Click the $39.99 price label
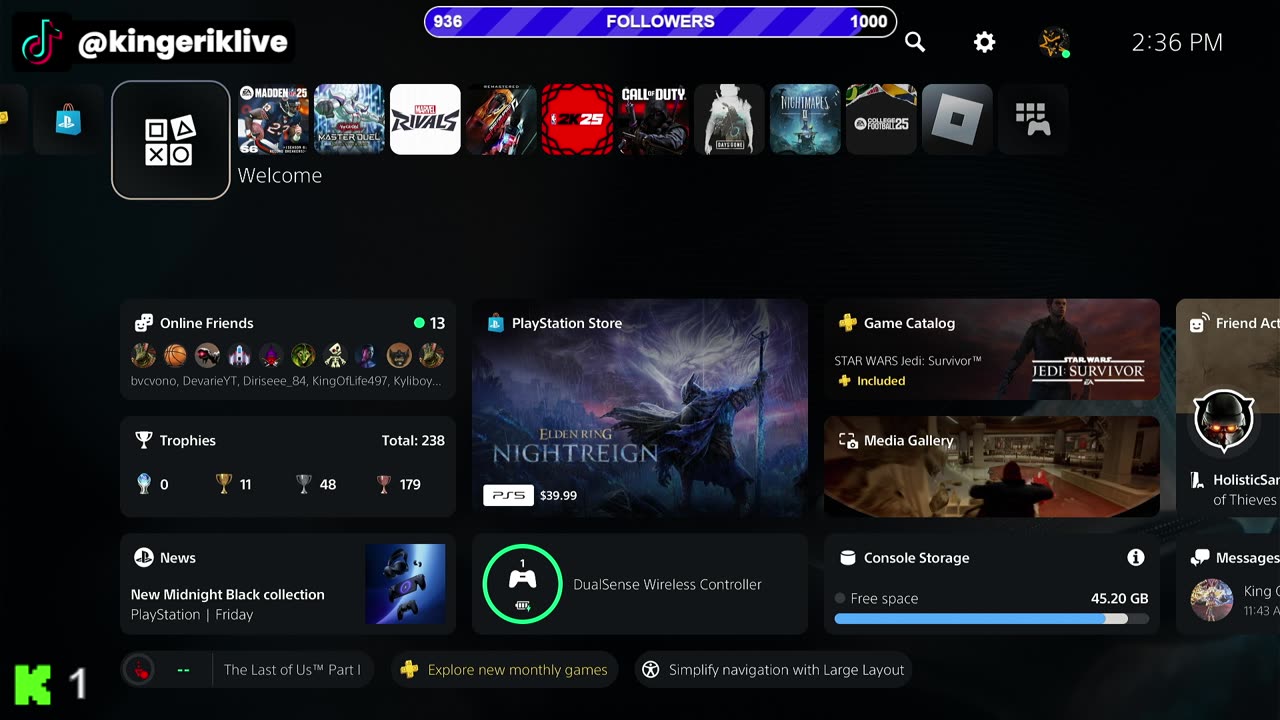Viewport: 1280px width, 720px height. (x=558, y=495)
